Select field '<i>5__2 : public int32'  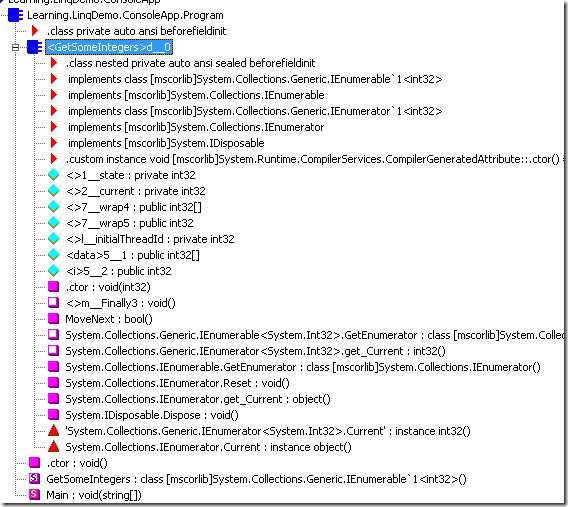119,271
